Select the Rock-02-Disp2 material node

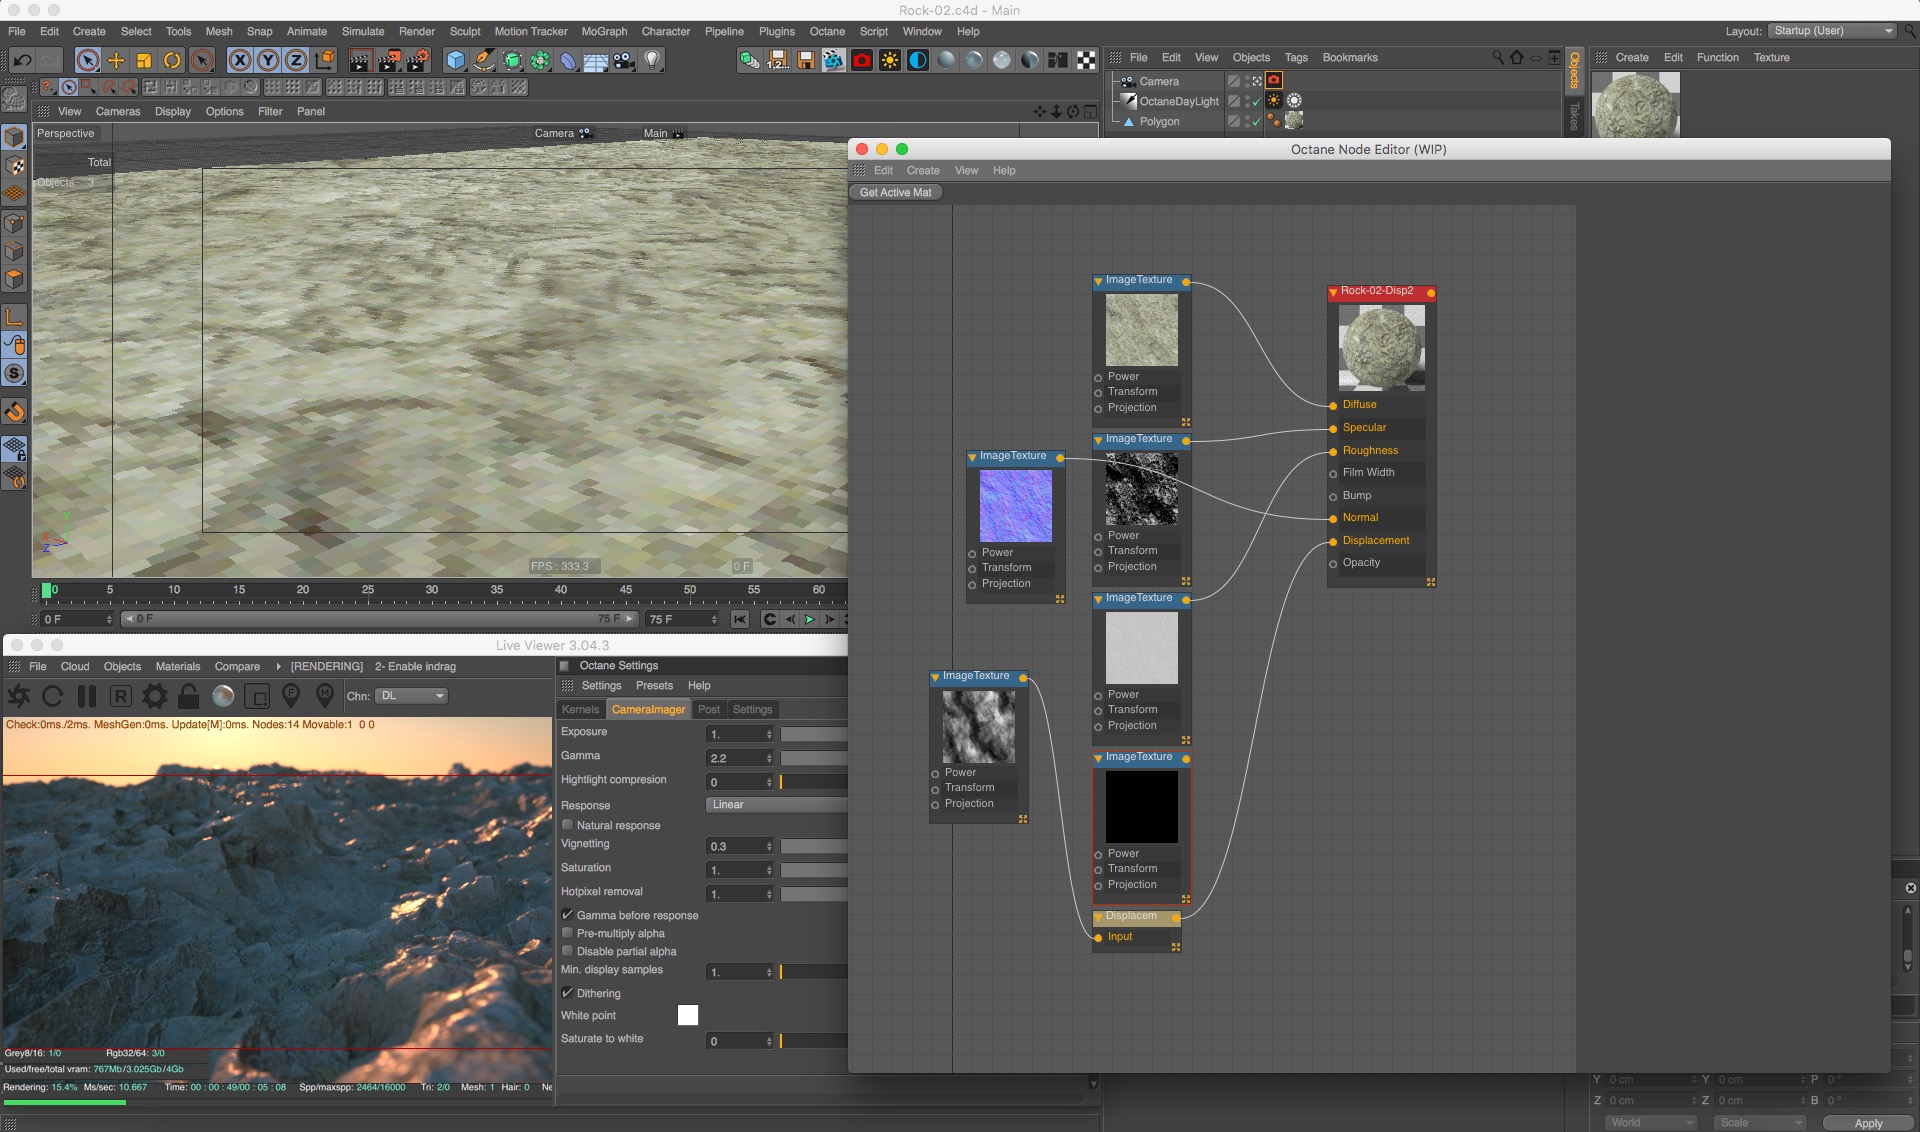(x=1377, y=291)
